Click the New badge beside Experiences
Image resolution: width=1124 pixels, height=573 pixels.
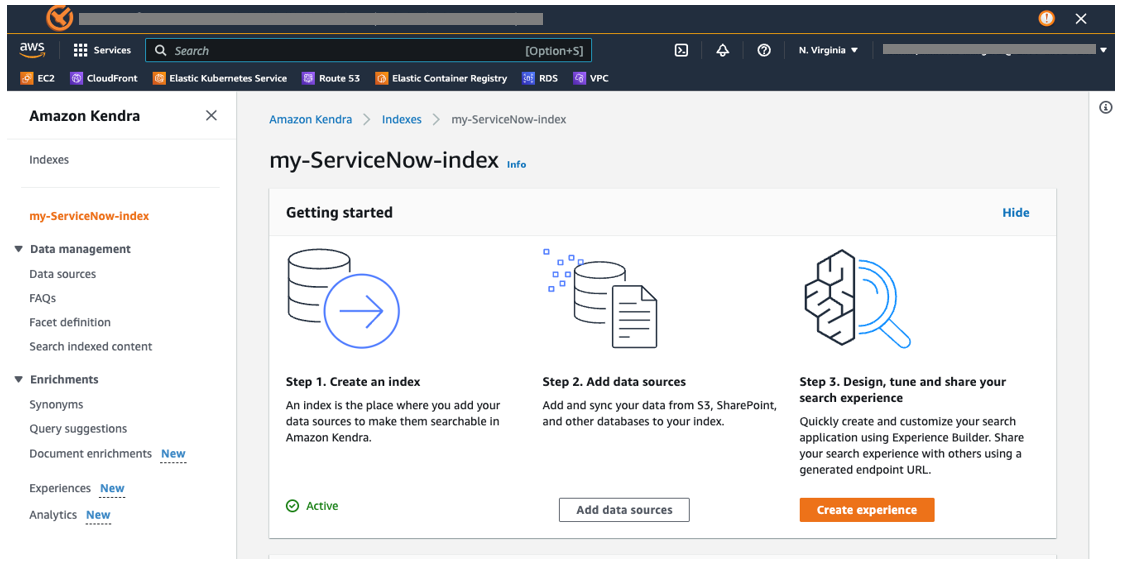coord(112,488)
